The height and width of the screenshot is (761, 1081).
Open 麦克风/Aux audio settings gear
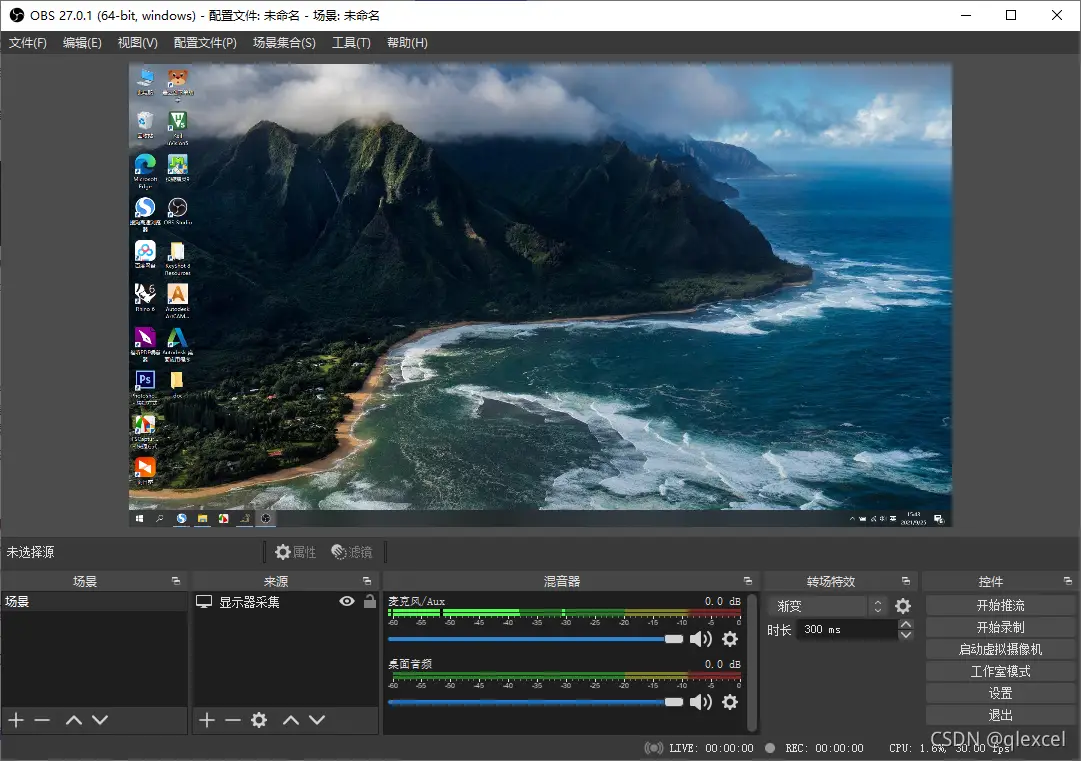pyautogui.click(x=730, y=639)
